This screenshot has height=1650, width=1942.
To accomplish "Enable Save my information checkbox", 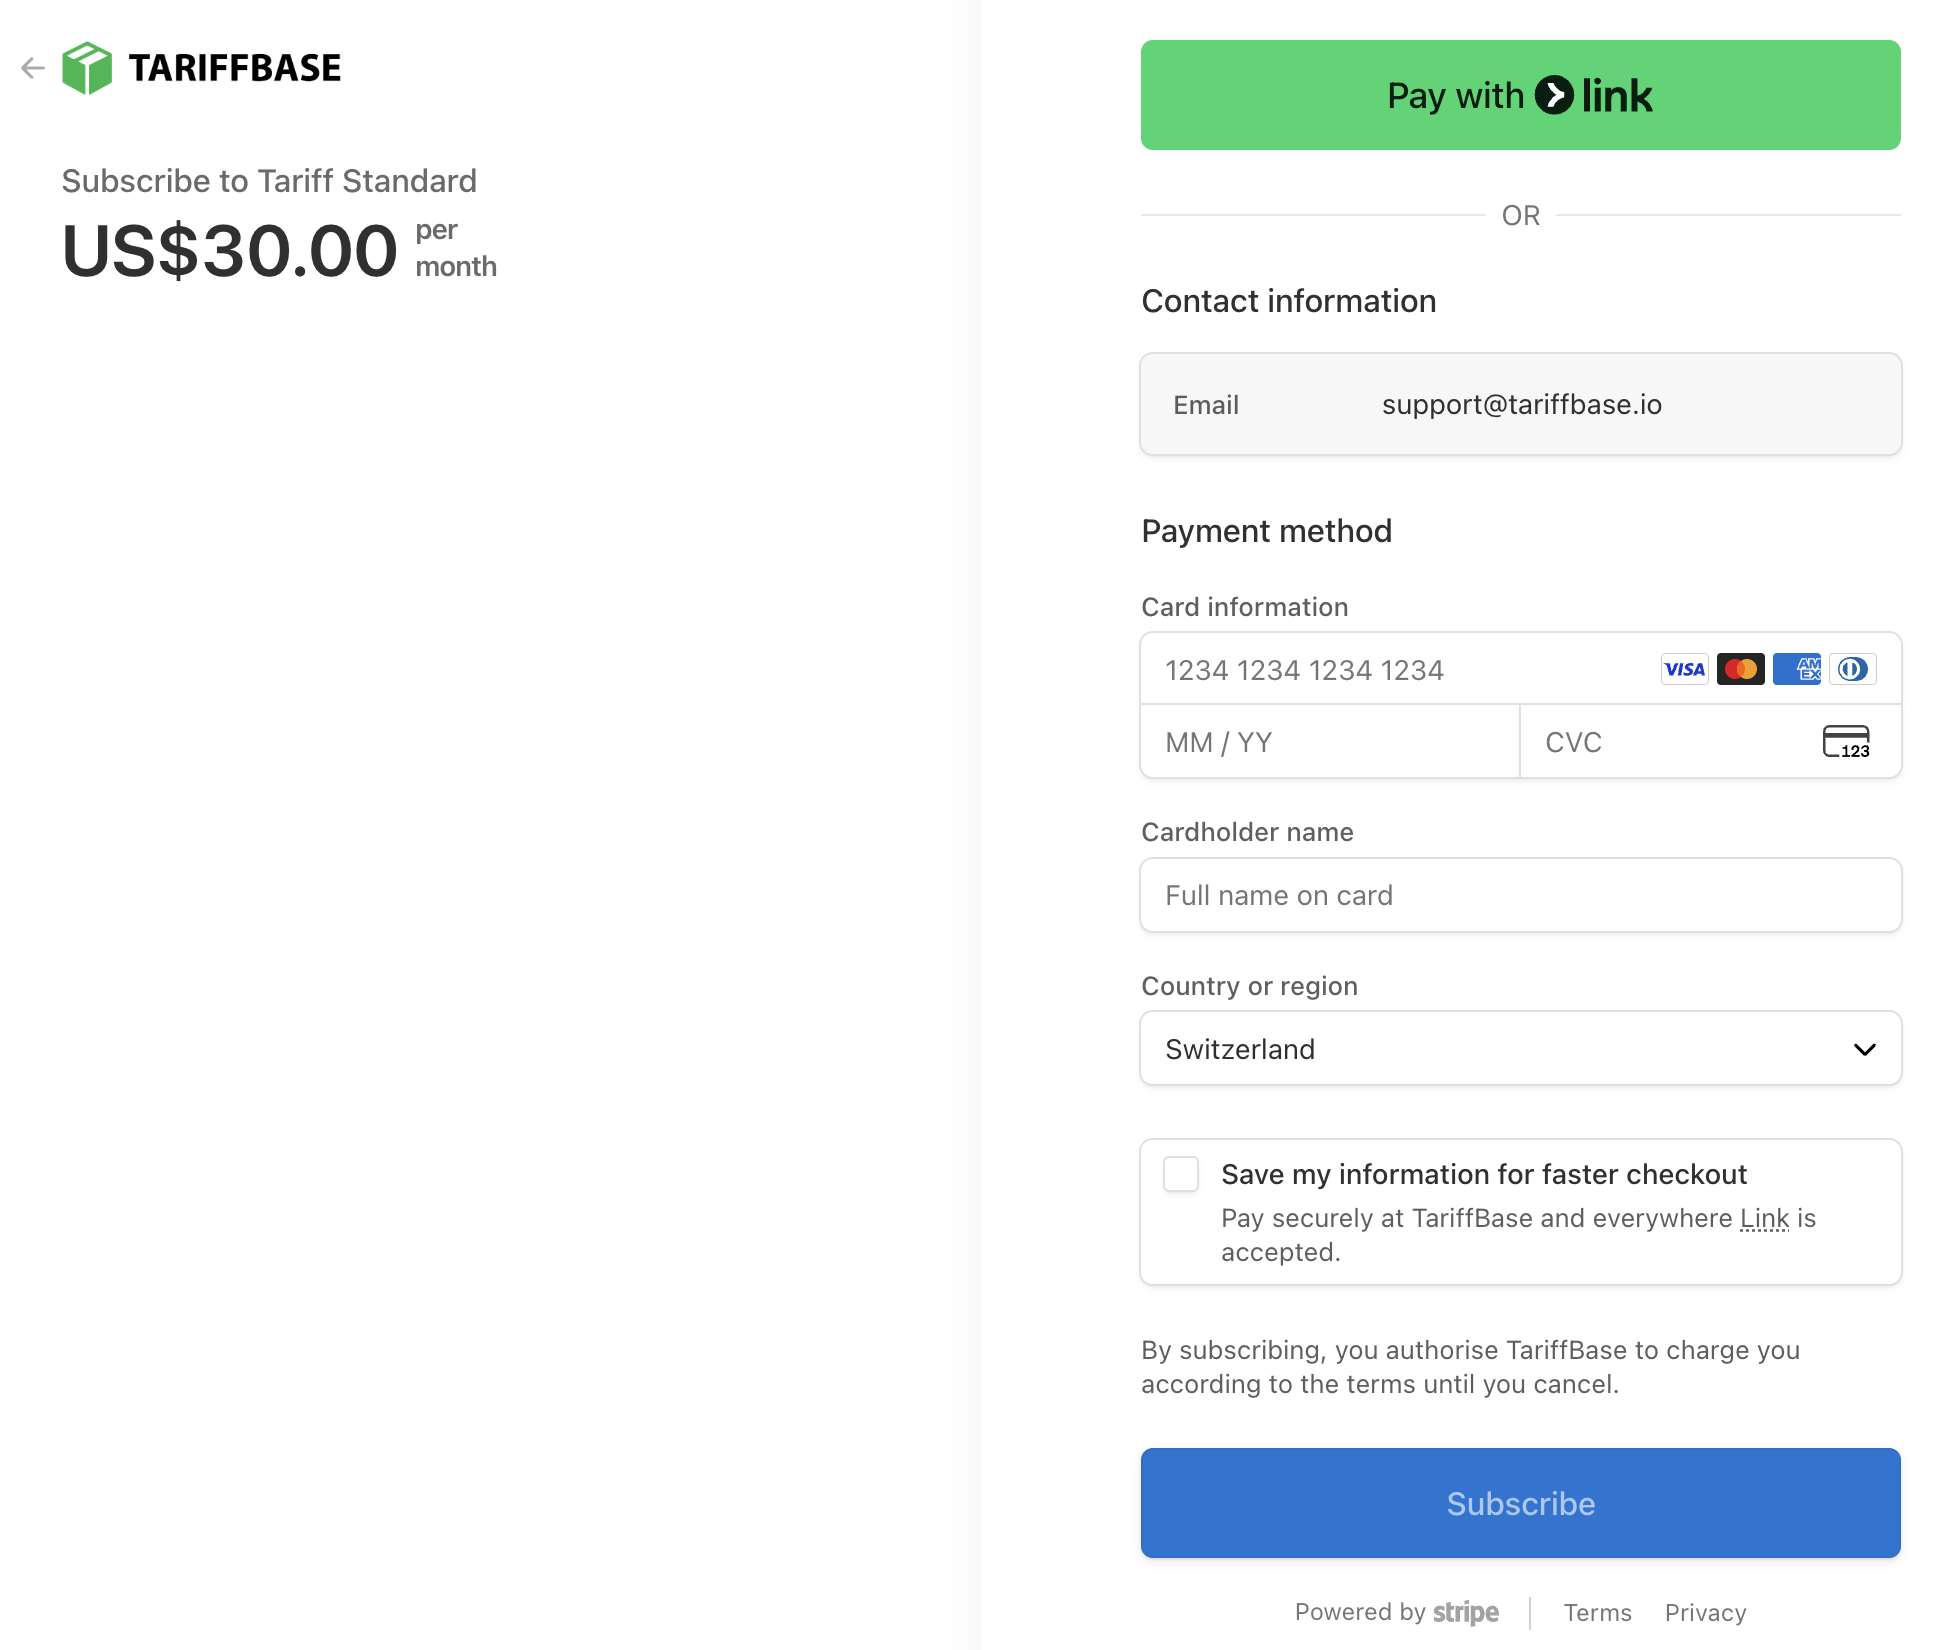I will click(1181, 1174).
